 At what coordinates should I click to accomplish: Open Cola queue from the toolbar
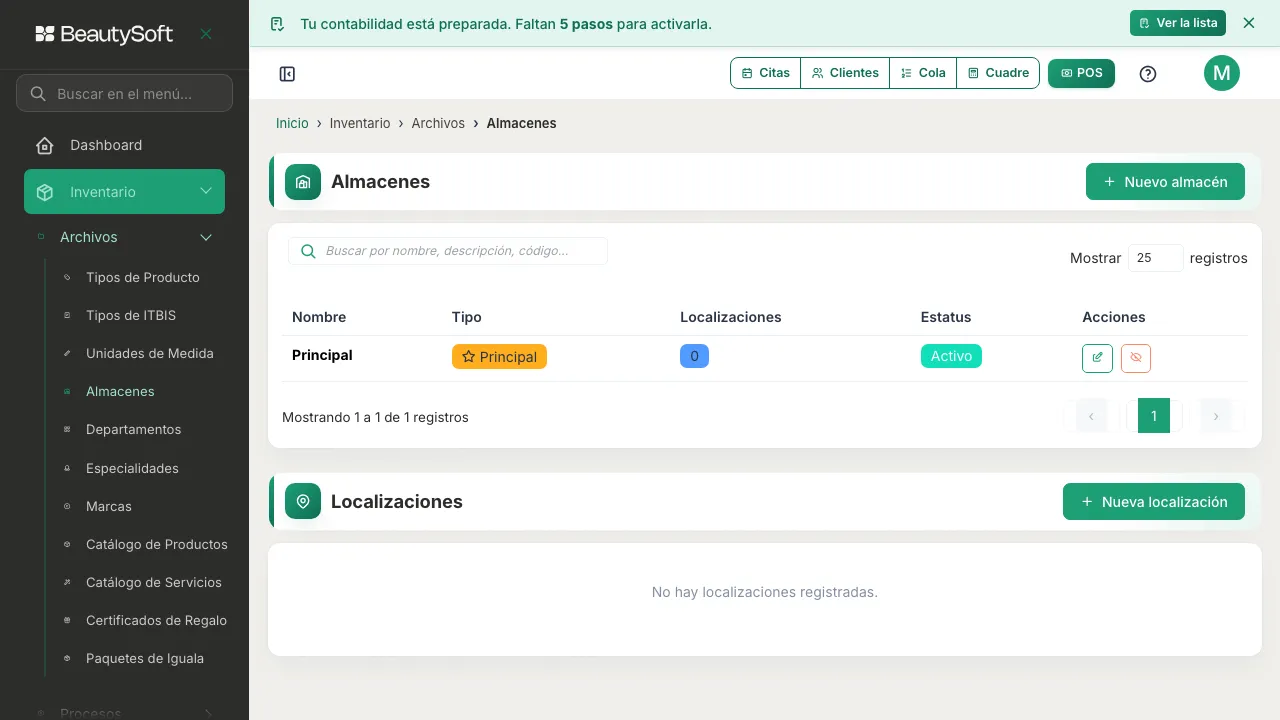coord(923,73)
